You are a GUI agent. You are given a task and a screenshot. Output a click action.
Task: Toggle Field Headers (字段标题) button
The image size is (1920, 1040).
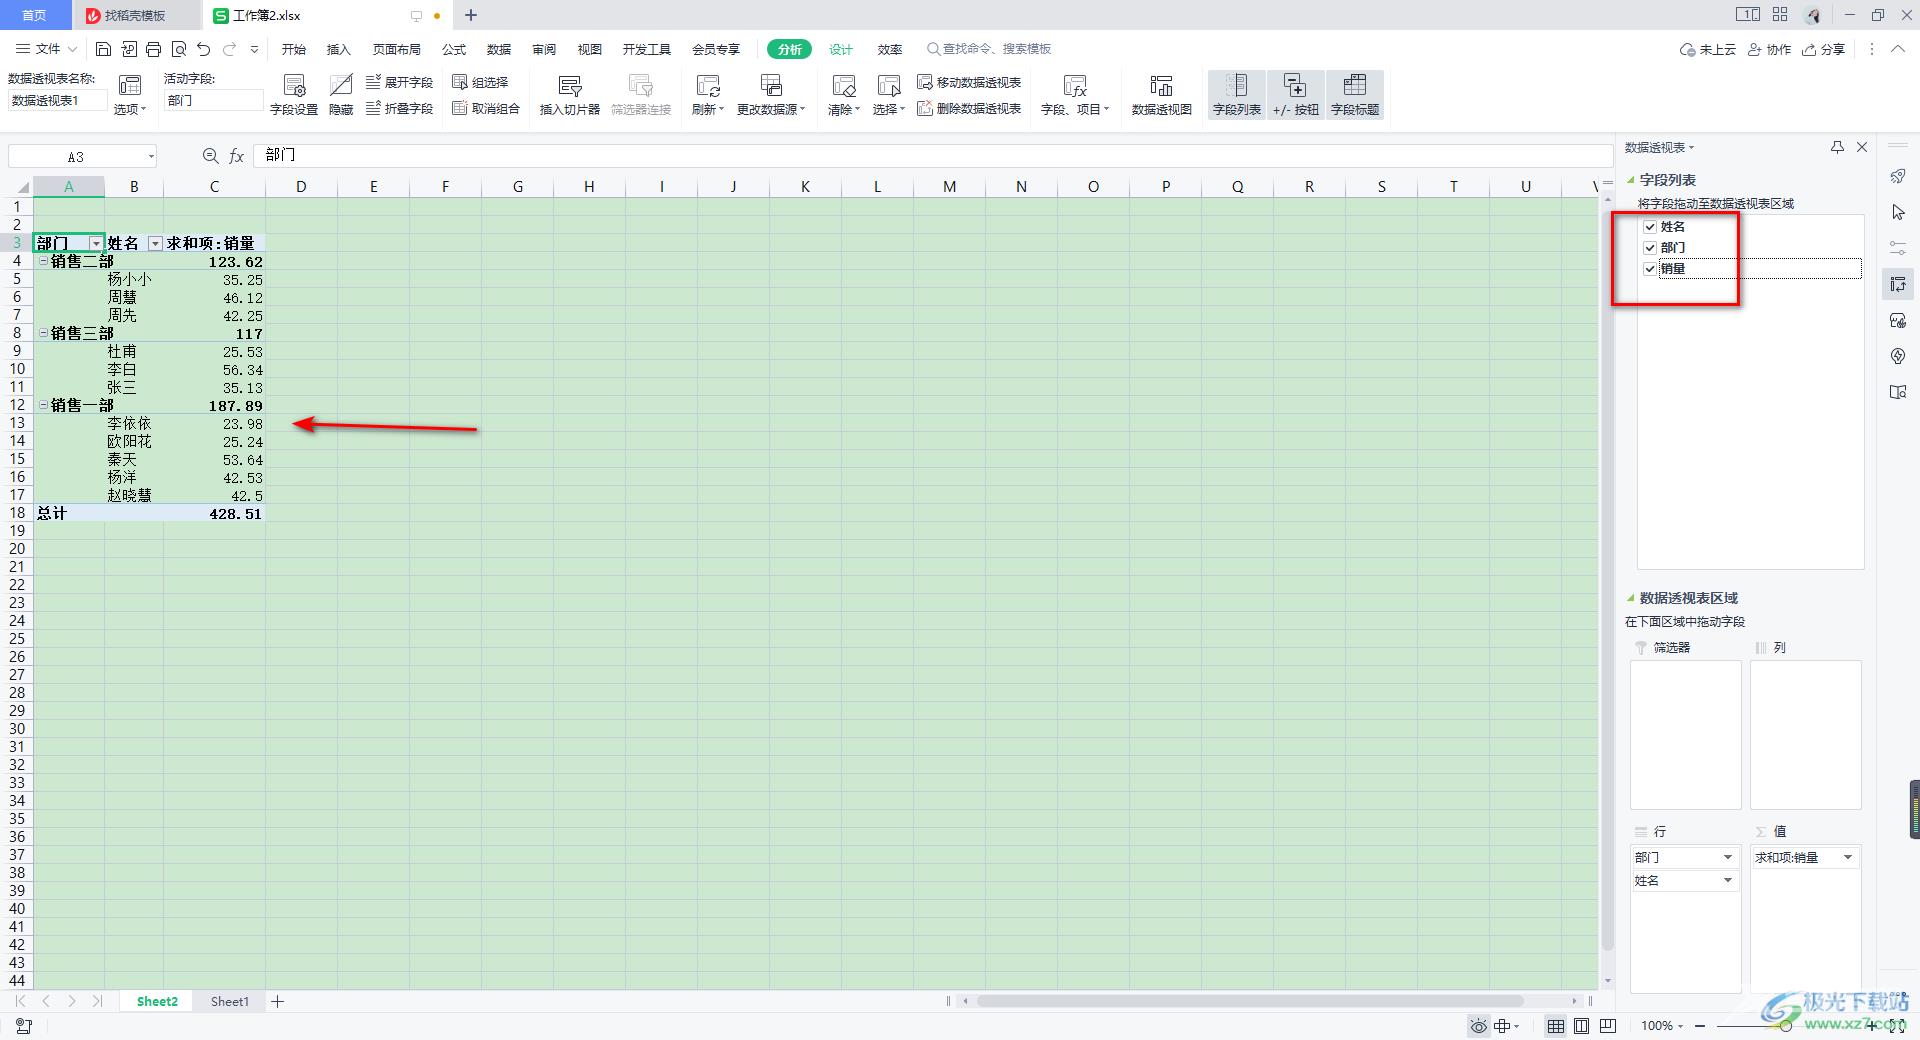pyautogui.click(x=1355, y=95)
